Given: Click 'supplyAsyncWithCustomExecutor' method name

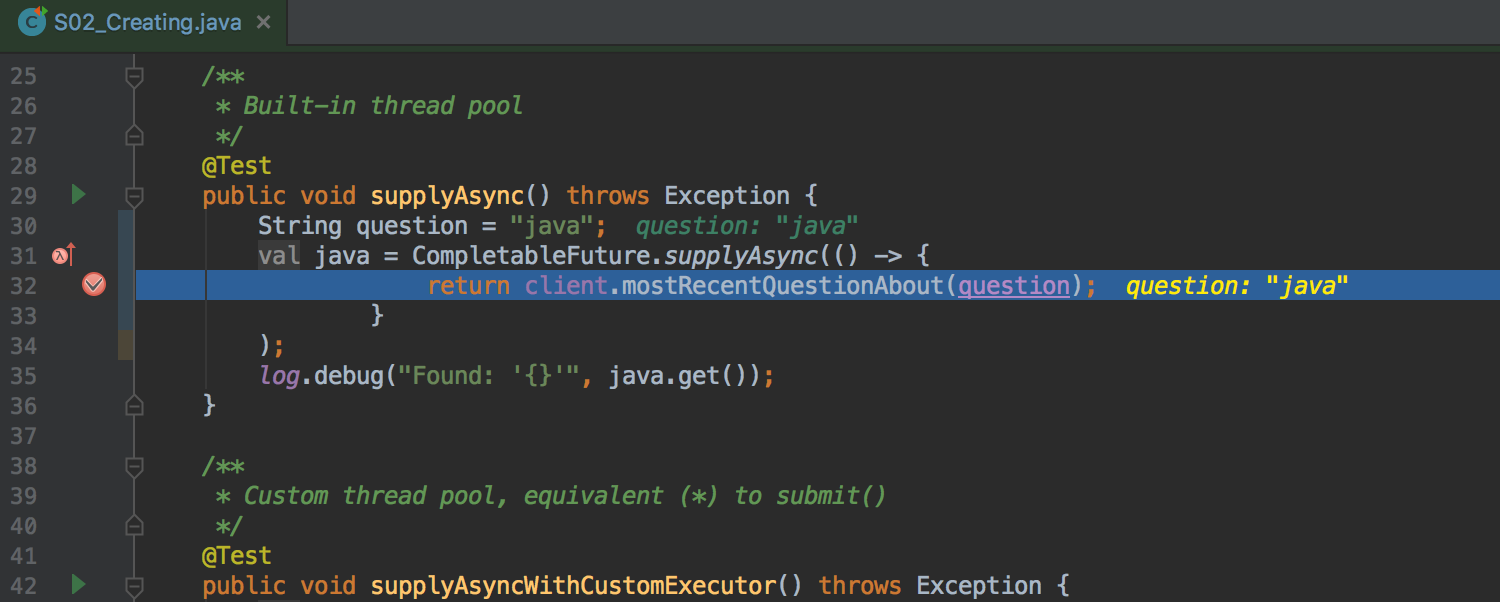Looking at the screenshot, I should click(x=573, y=586).
